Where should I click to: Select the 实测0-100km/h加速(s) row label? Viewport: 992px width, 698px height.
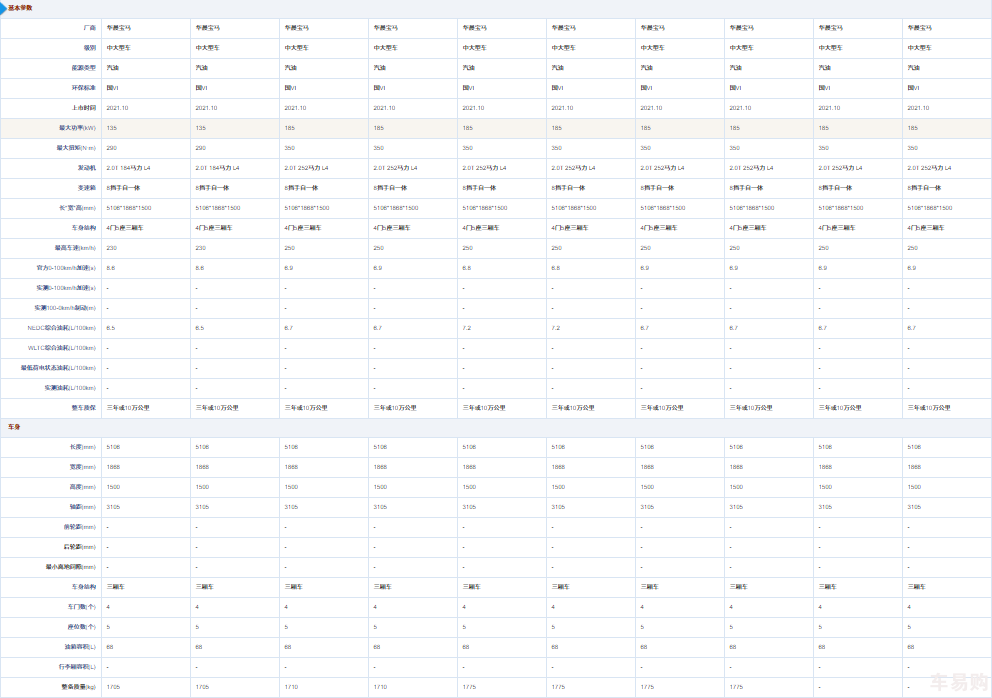click(x=66, y=288)
